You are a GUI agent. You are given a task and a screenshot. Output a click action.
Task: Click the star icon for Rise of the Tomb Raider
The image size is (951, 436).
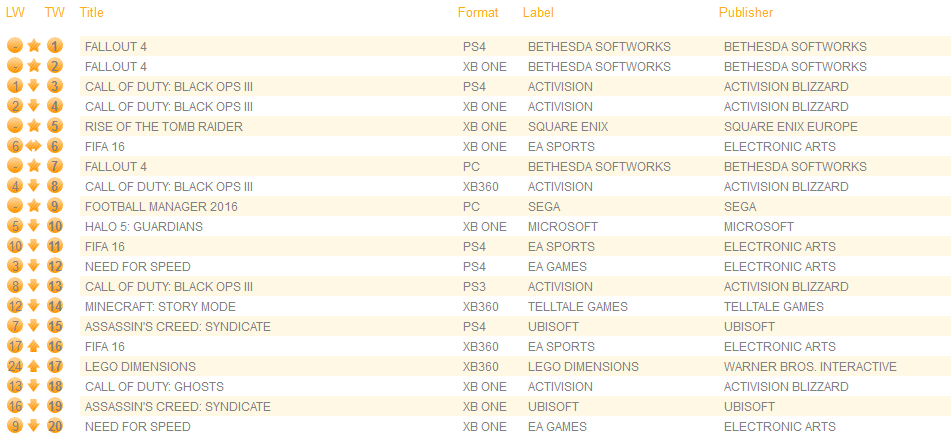click(x=34, y=126)
